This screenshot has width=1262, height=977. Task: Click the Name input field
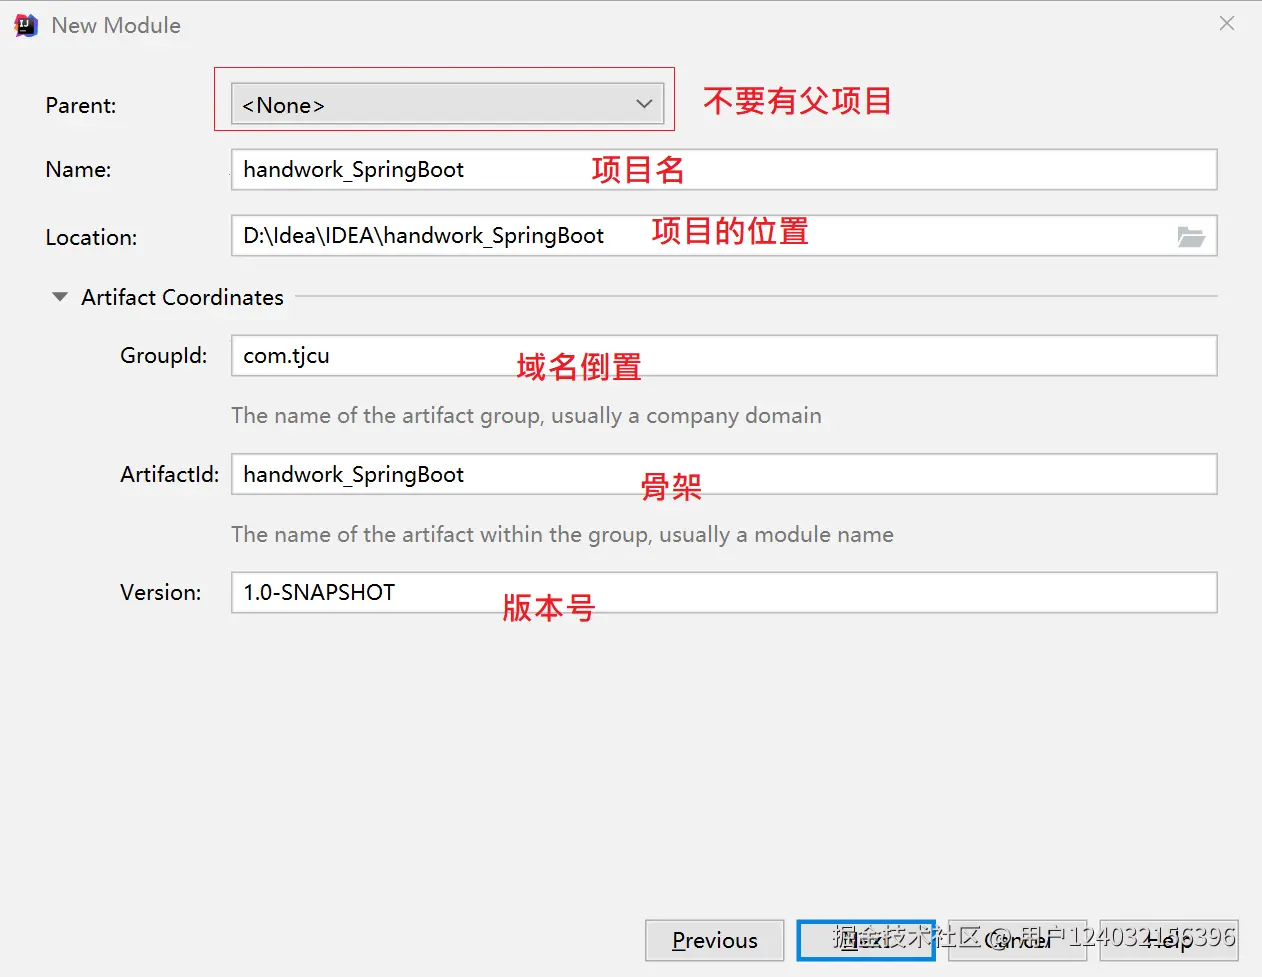point(724,169)
